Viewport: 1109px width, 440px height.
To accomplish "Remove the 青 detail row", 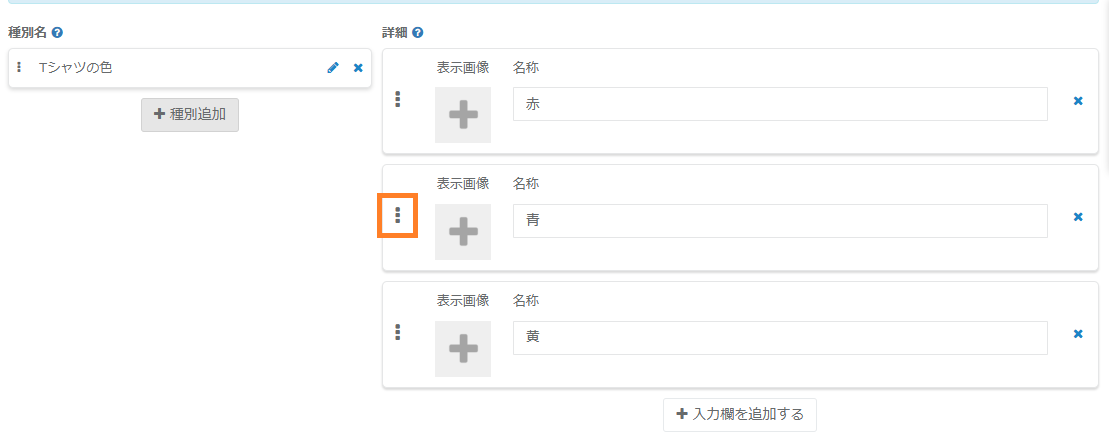I will click(x=1078, y=217).
